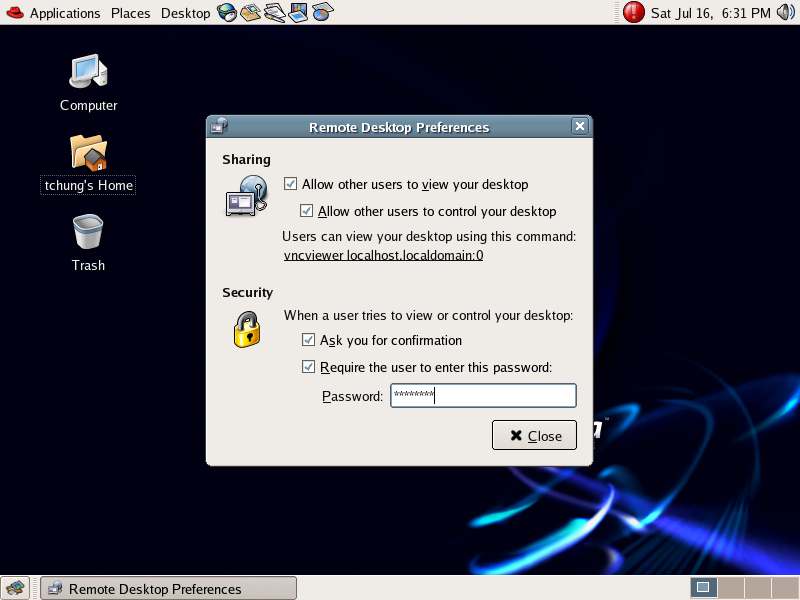800x600 pixels.
Task: Launch the word processor panel icon
Action: tap(274, 12)
